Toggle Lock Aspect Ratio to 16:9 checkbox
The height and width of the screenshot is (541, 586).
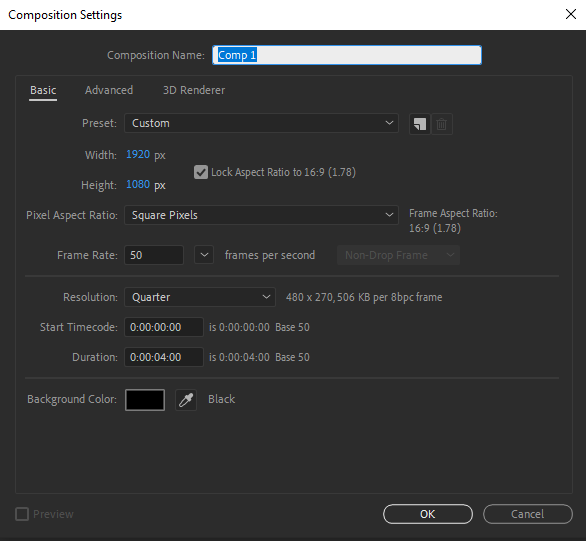(201, 172)
